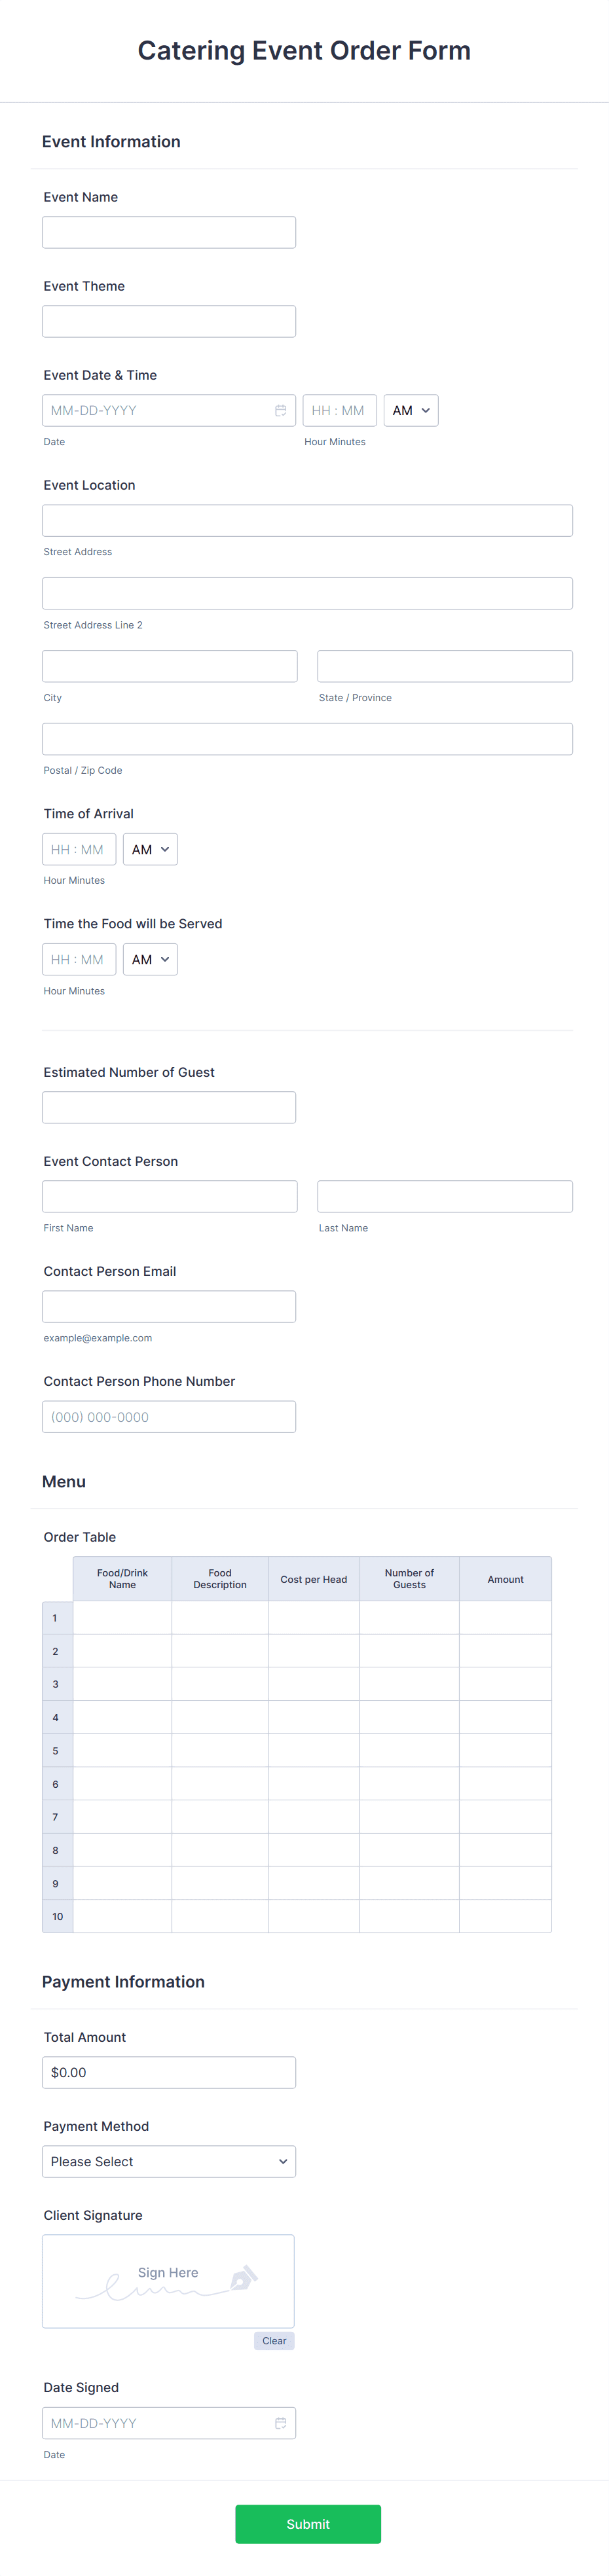Viewport: 609px width, 2576px height.
Task: Open the AM/PM selector for Event Date & Time
Action: click(x=411, y=410)
